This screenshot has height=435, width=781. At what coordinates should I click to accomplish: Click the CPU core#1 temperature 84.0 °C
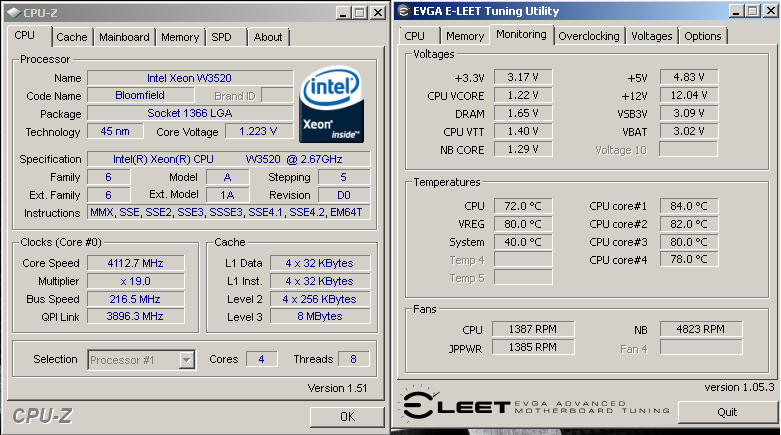pos(689,206)
